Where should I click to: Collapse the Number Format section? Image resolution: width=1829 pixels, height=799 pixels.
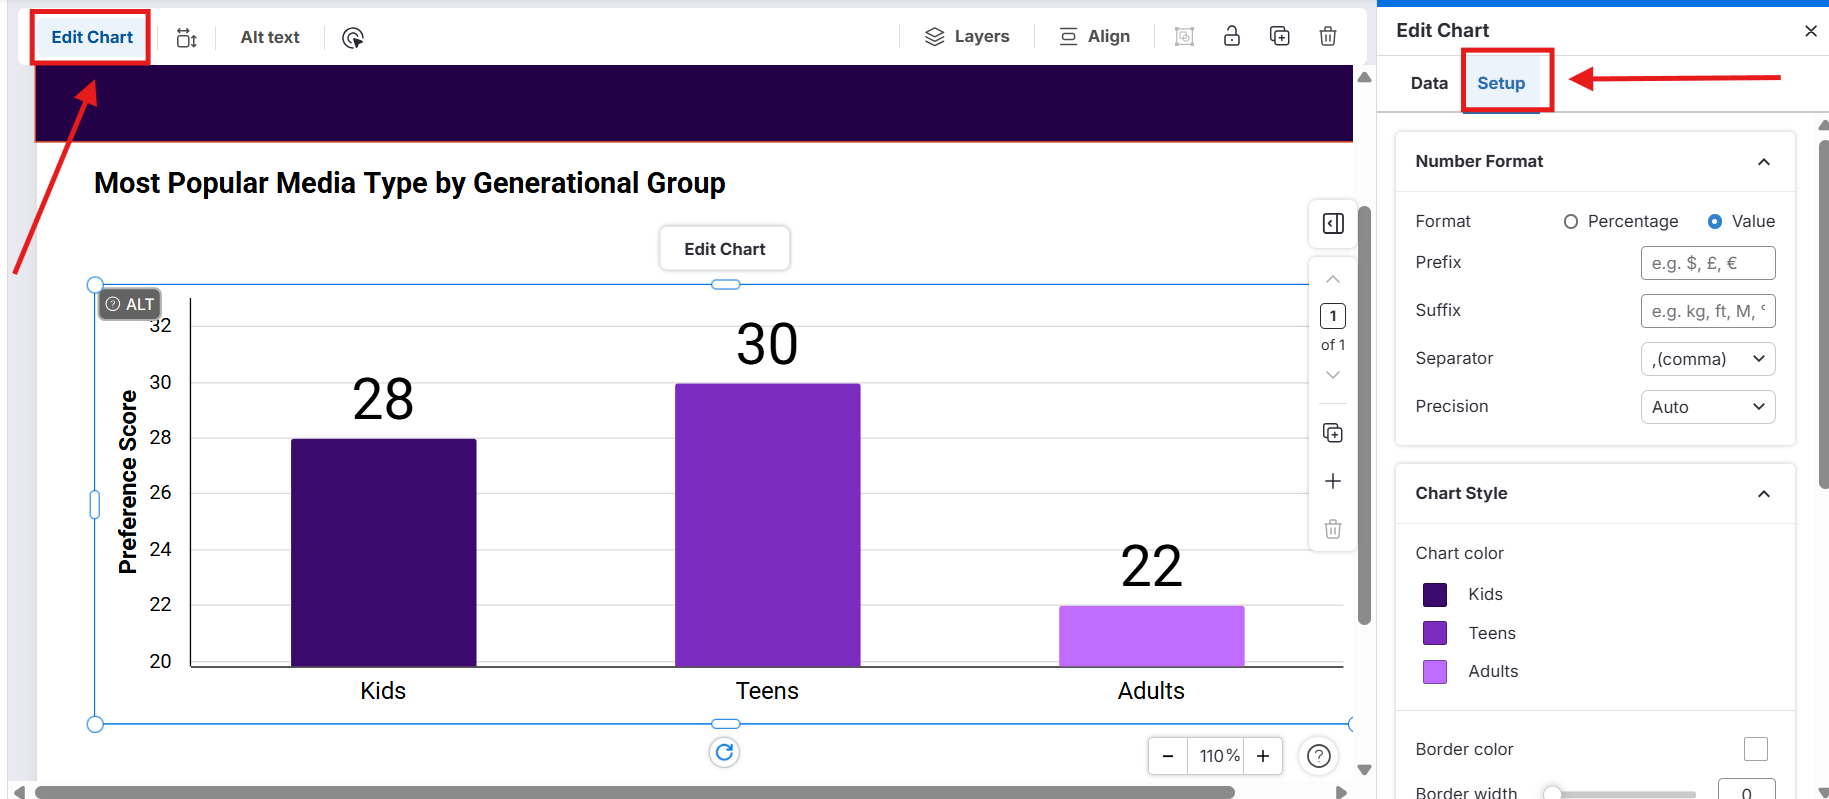pos(1764,162)
